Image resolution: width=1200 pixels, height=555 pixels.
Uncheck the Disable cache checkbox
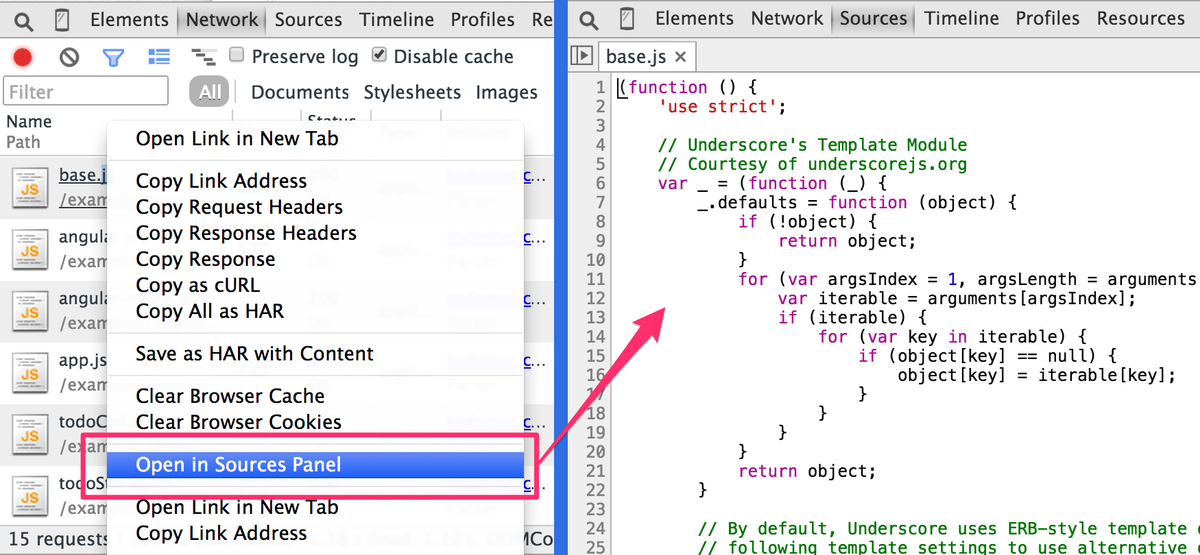coord(379,55)
